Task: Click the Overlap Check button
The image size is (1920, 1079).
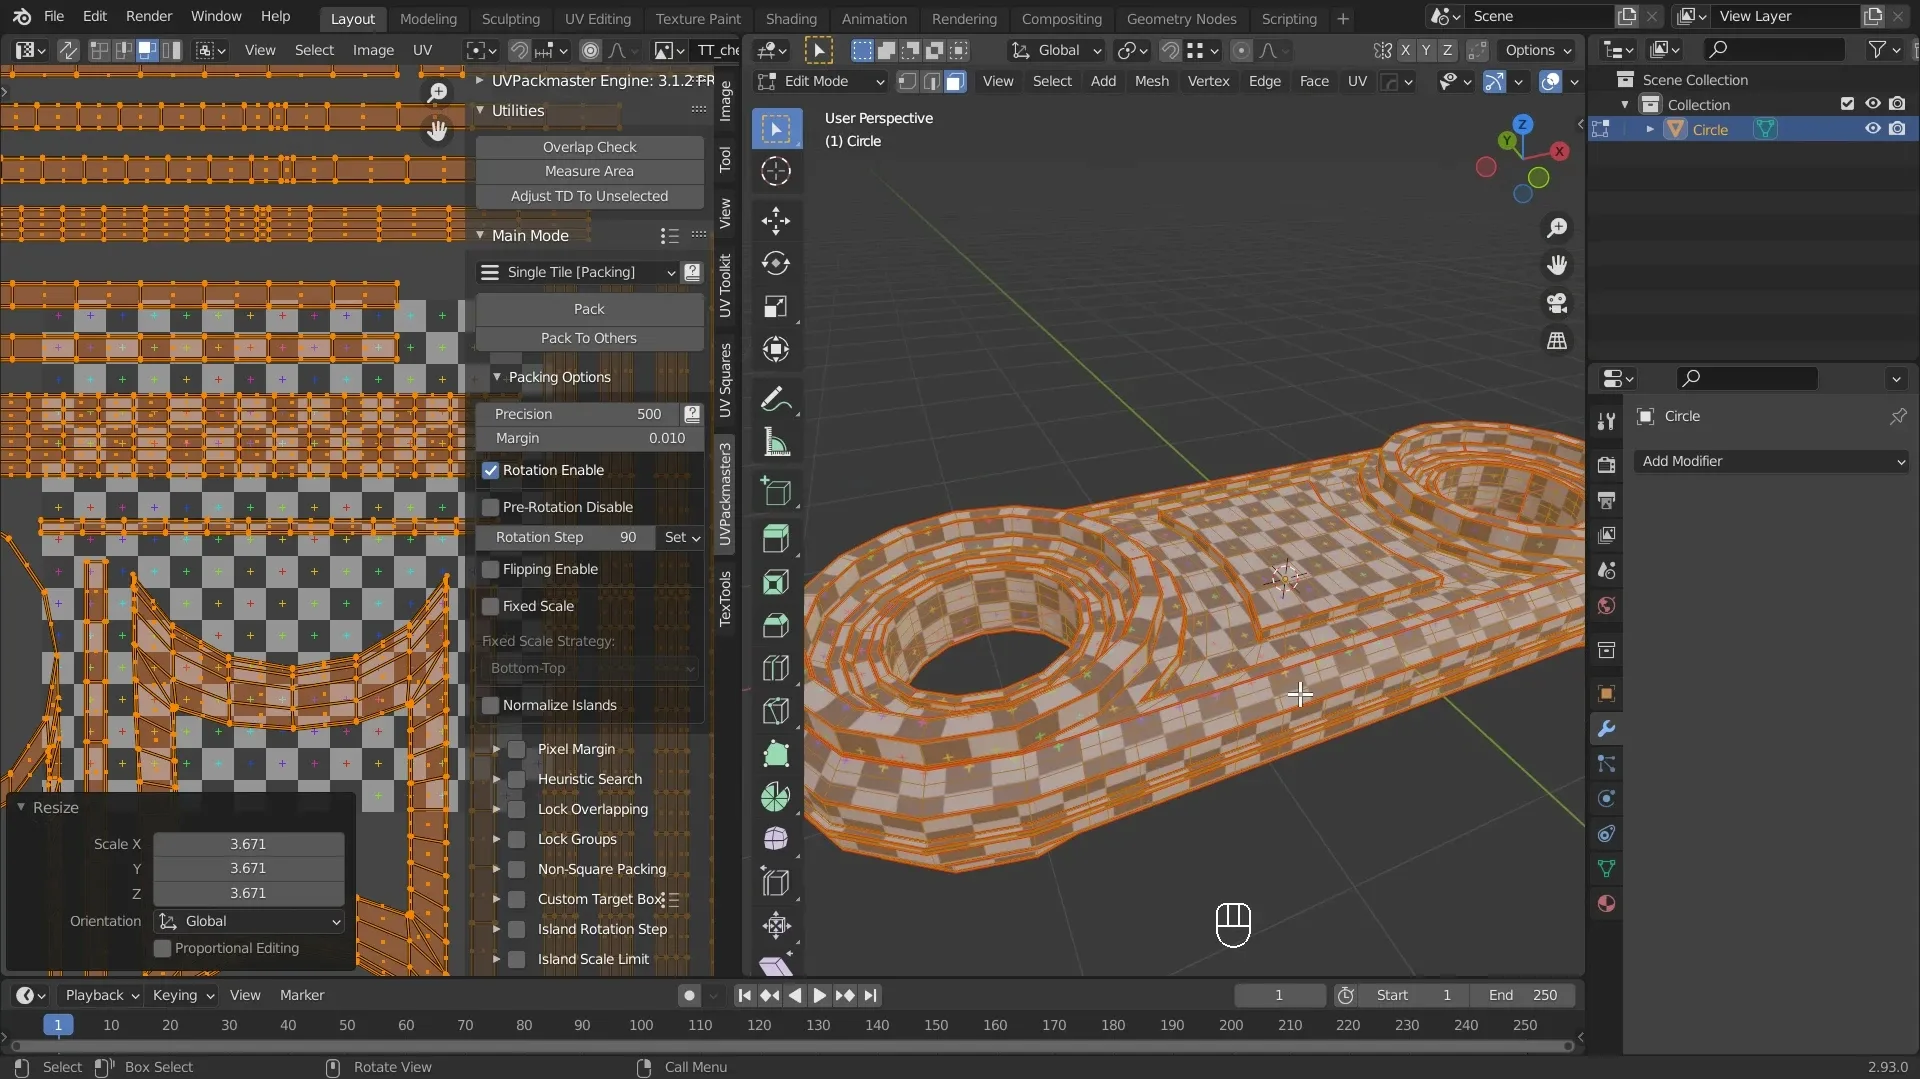Action: click(x=589, y=147)
